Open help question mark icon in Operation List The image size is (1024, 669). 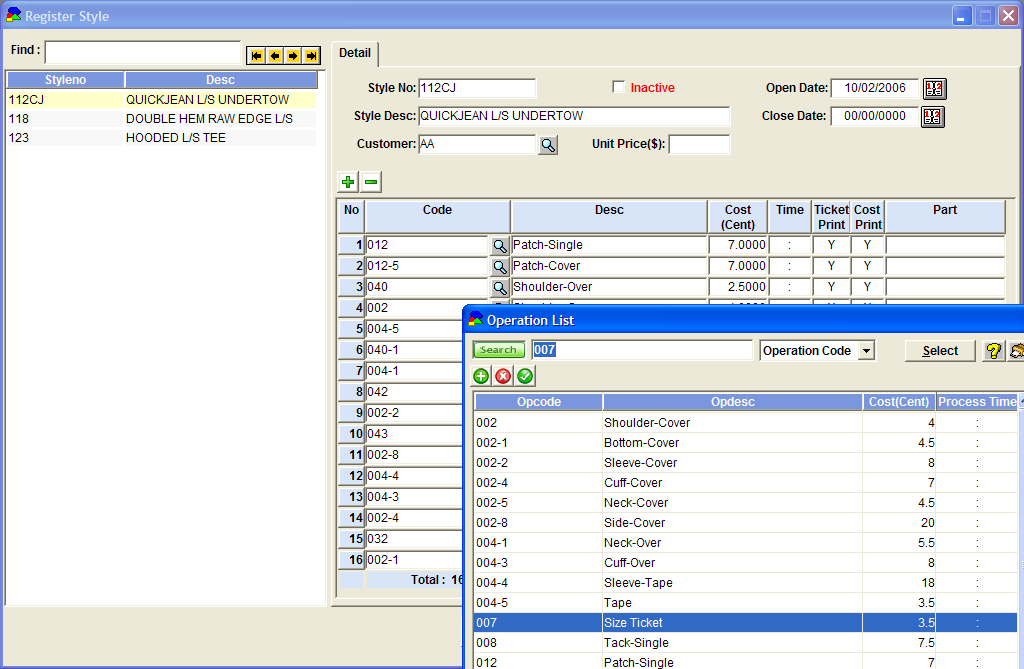pyautogui.click(x=993, y=351)
